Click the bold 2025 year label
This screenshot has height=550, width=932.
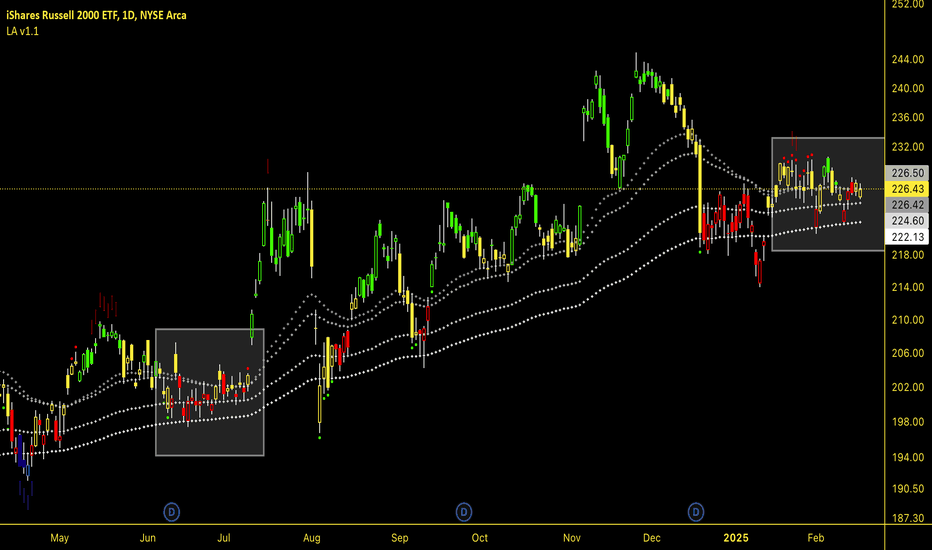[x=736, y=538]
